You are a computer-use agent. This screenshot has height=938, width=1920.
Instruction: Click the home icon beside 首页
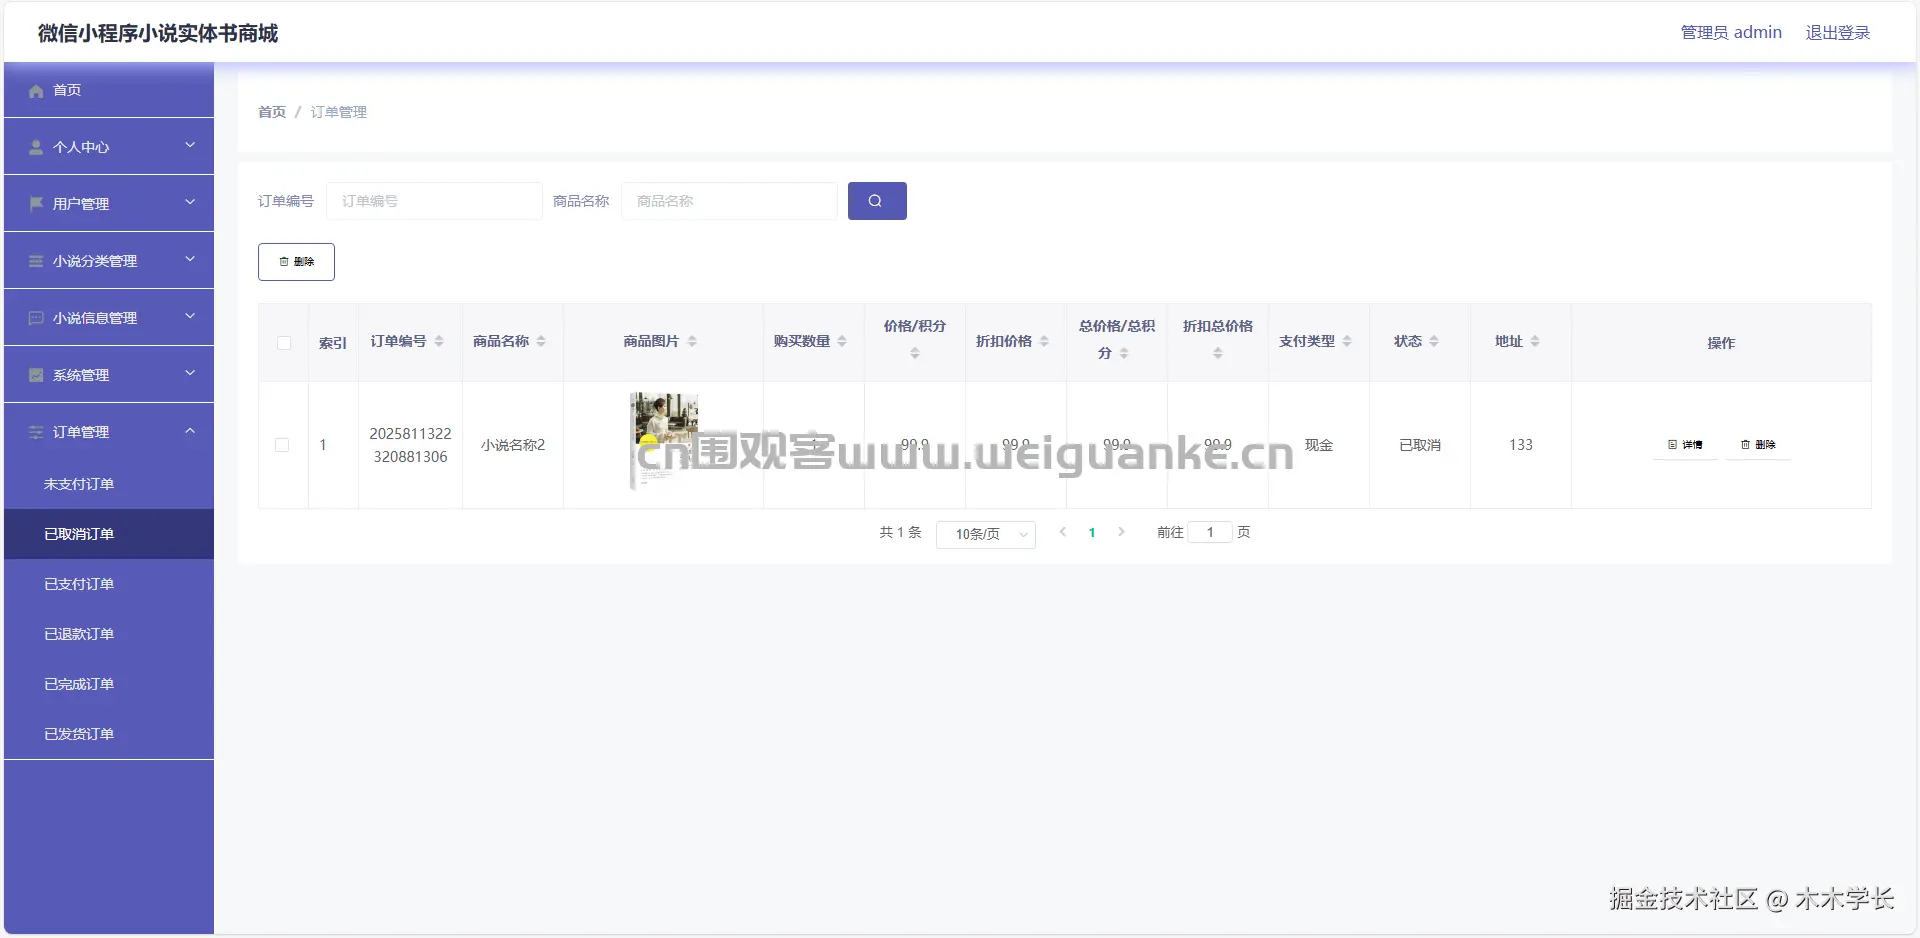[36, 90]
